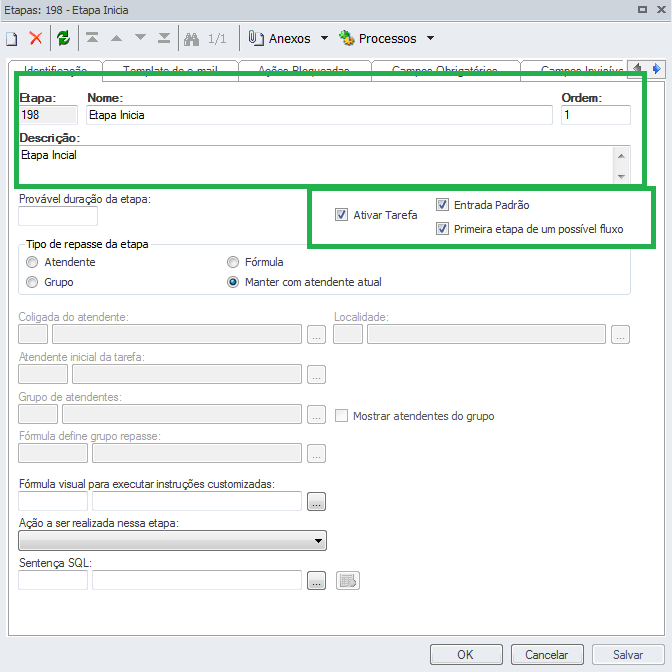Expand the Processos dropdown arrow
672x672 pixels.
(430, 38)
